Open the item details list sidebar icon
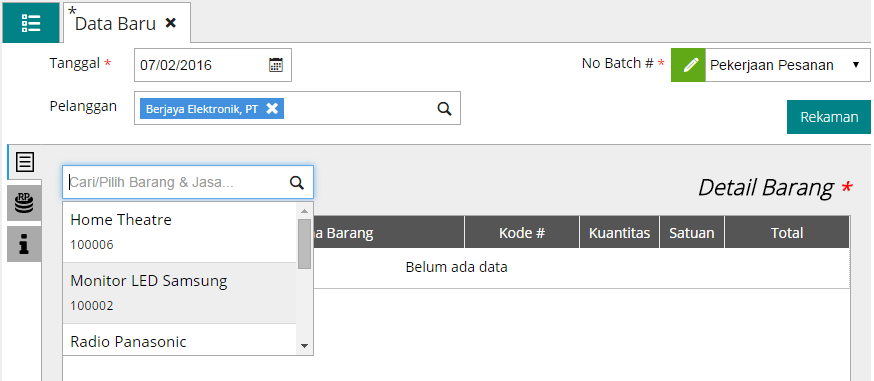Screen dimensions: 874x381 [25, 162]
